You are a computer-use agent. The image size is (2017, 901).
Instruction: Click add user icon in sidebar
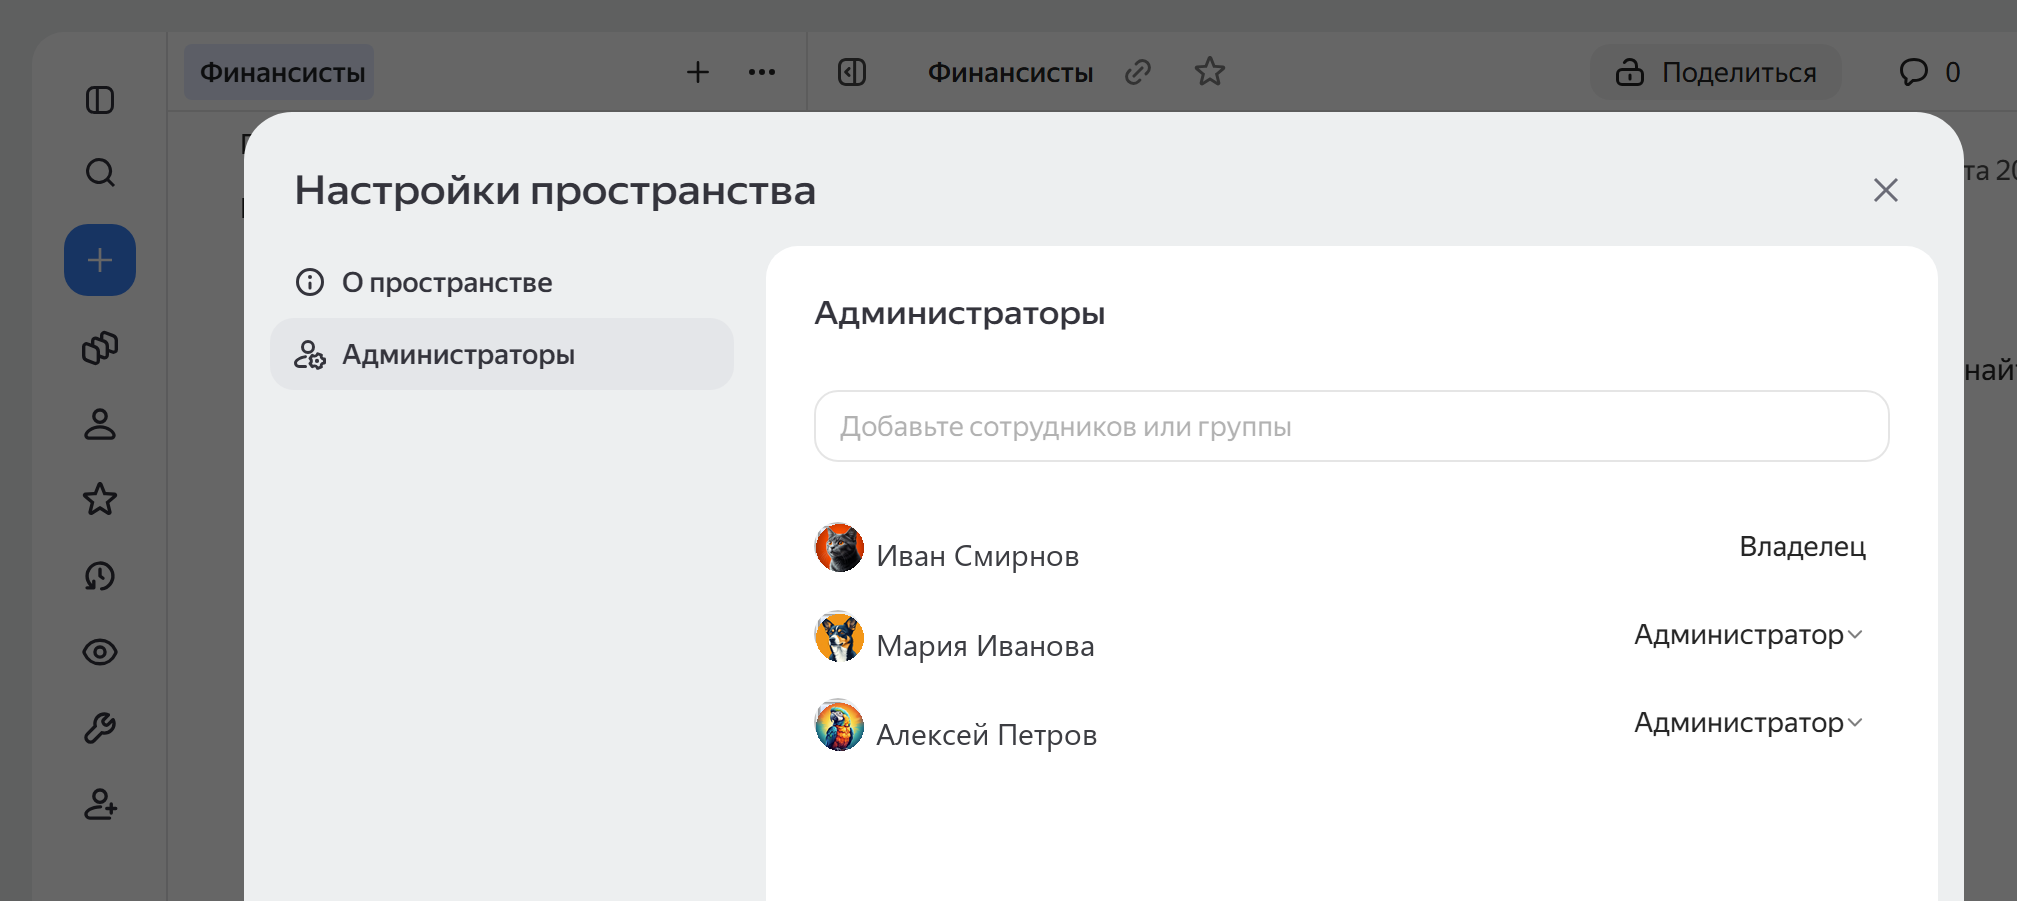[100, 805]
